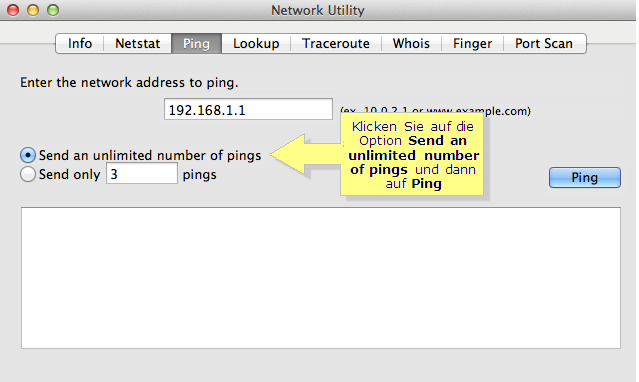Open the Finger tab

coord(472,44)
